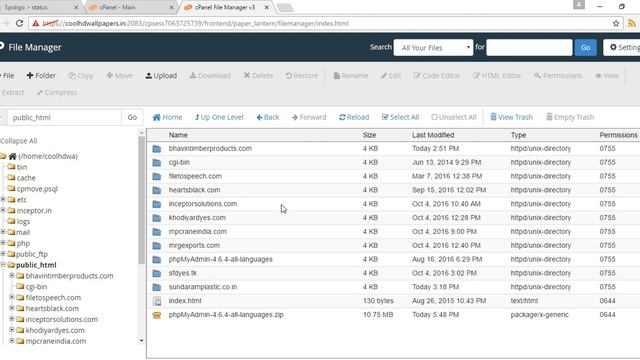
Task: Bookmark page with the star icon
Action: [616, 23]
